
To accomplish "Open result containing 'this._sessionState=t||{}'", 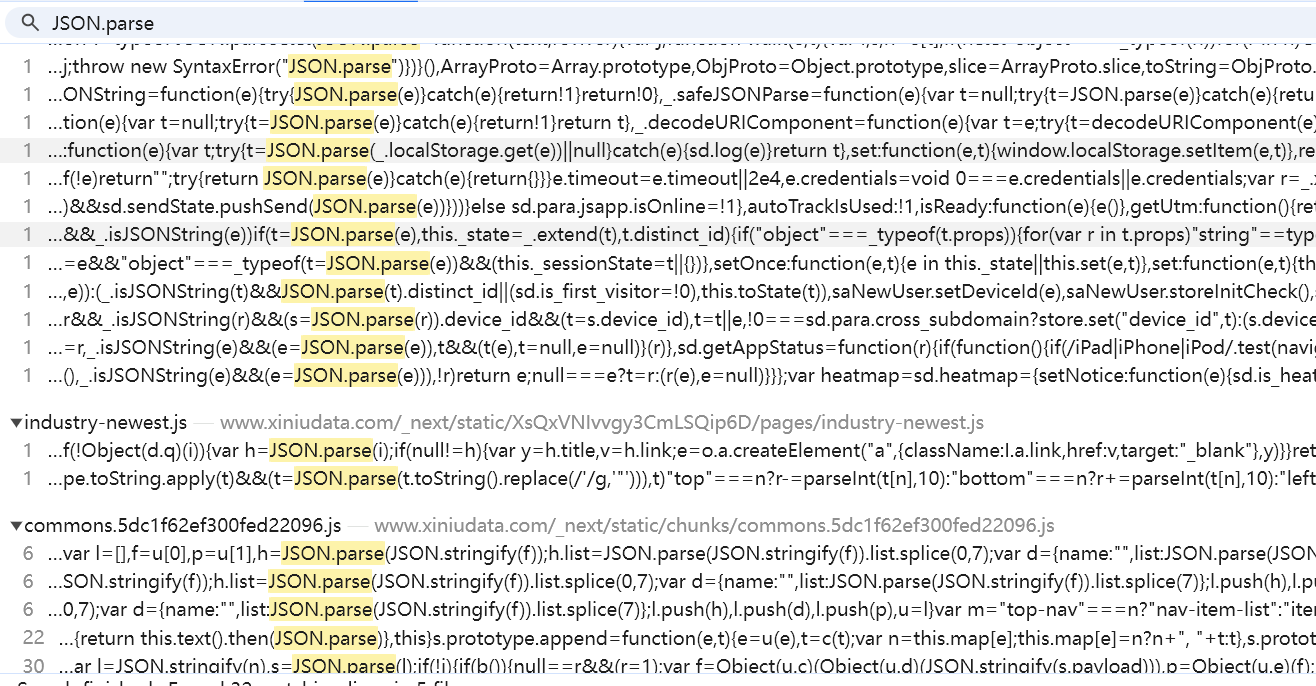I will (x=658, y=263).
